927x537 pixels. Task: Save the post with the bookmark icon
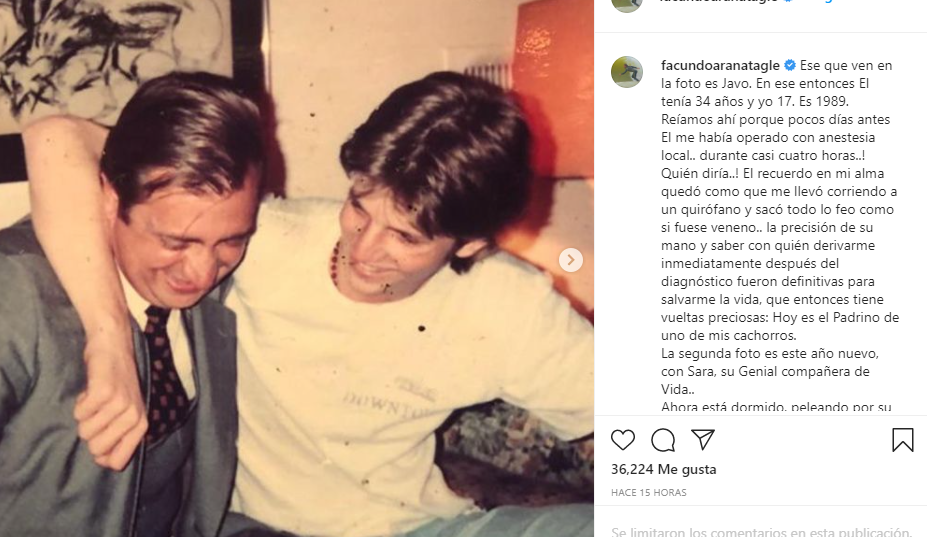902,440
